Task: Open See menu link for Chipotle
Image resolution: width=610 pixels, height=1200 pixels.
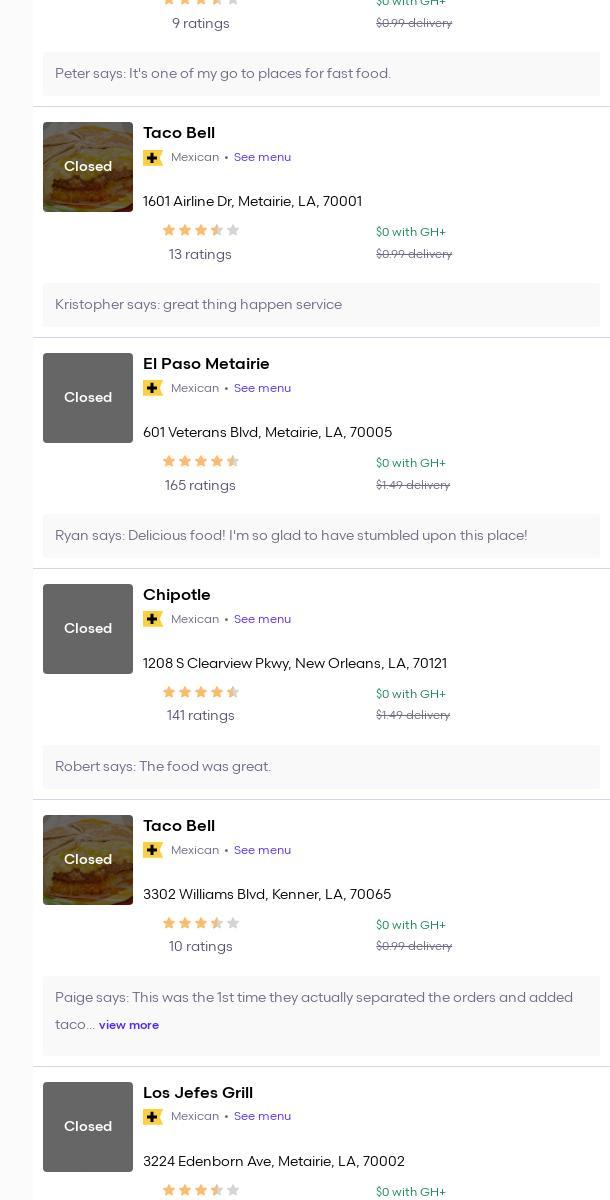Action: (262, 620)
